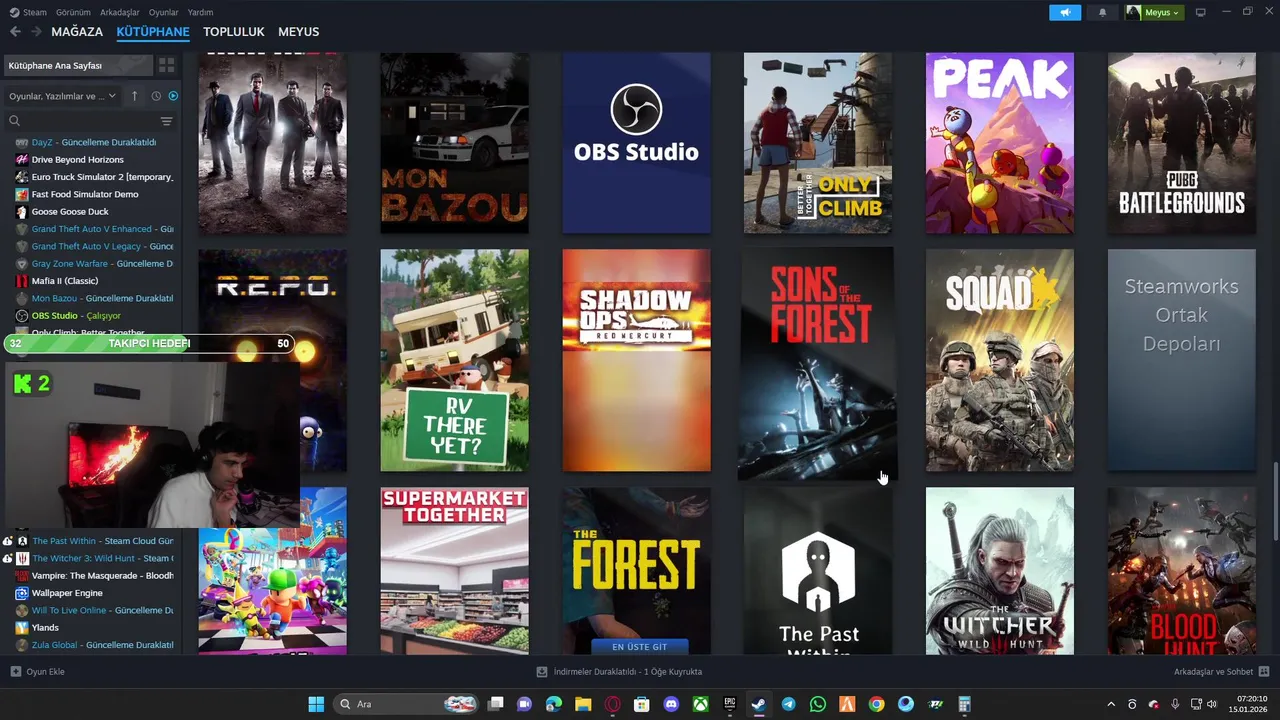Open the RV There Yet? cover
1280x720 pixels.
454,360
